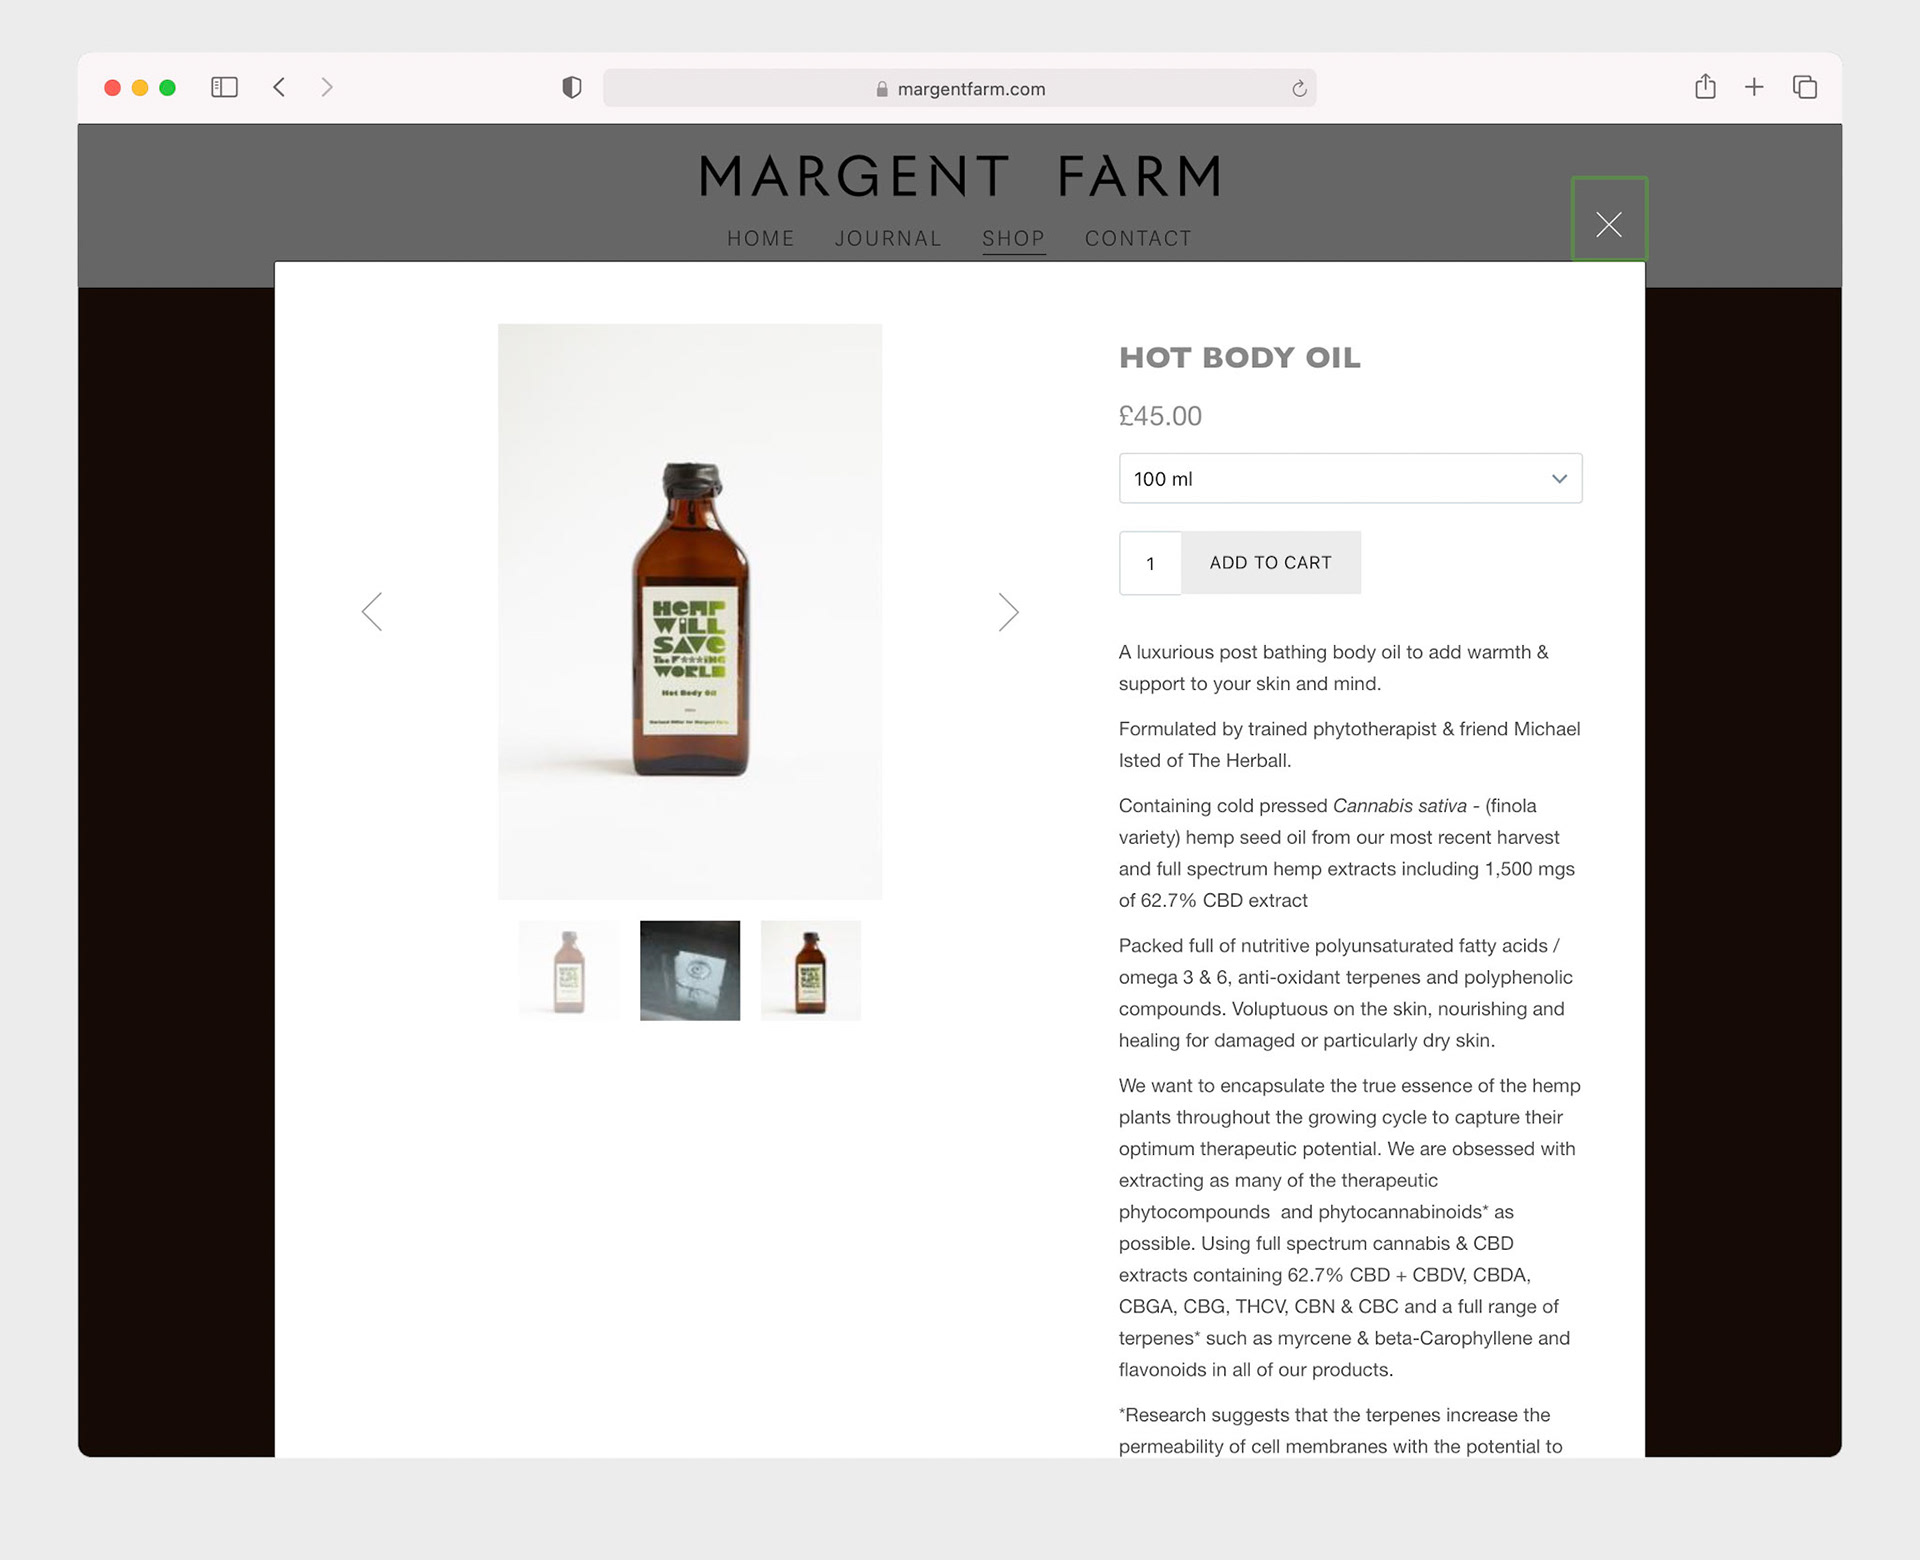This screenshot has width=1920, height=1560.
Task: Open a new tab with the plus icon
Action: coord(1754,88)
